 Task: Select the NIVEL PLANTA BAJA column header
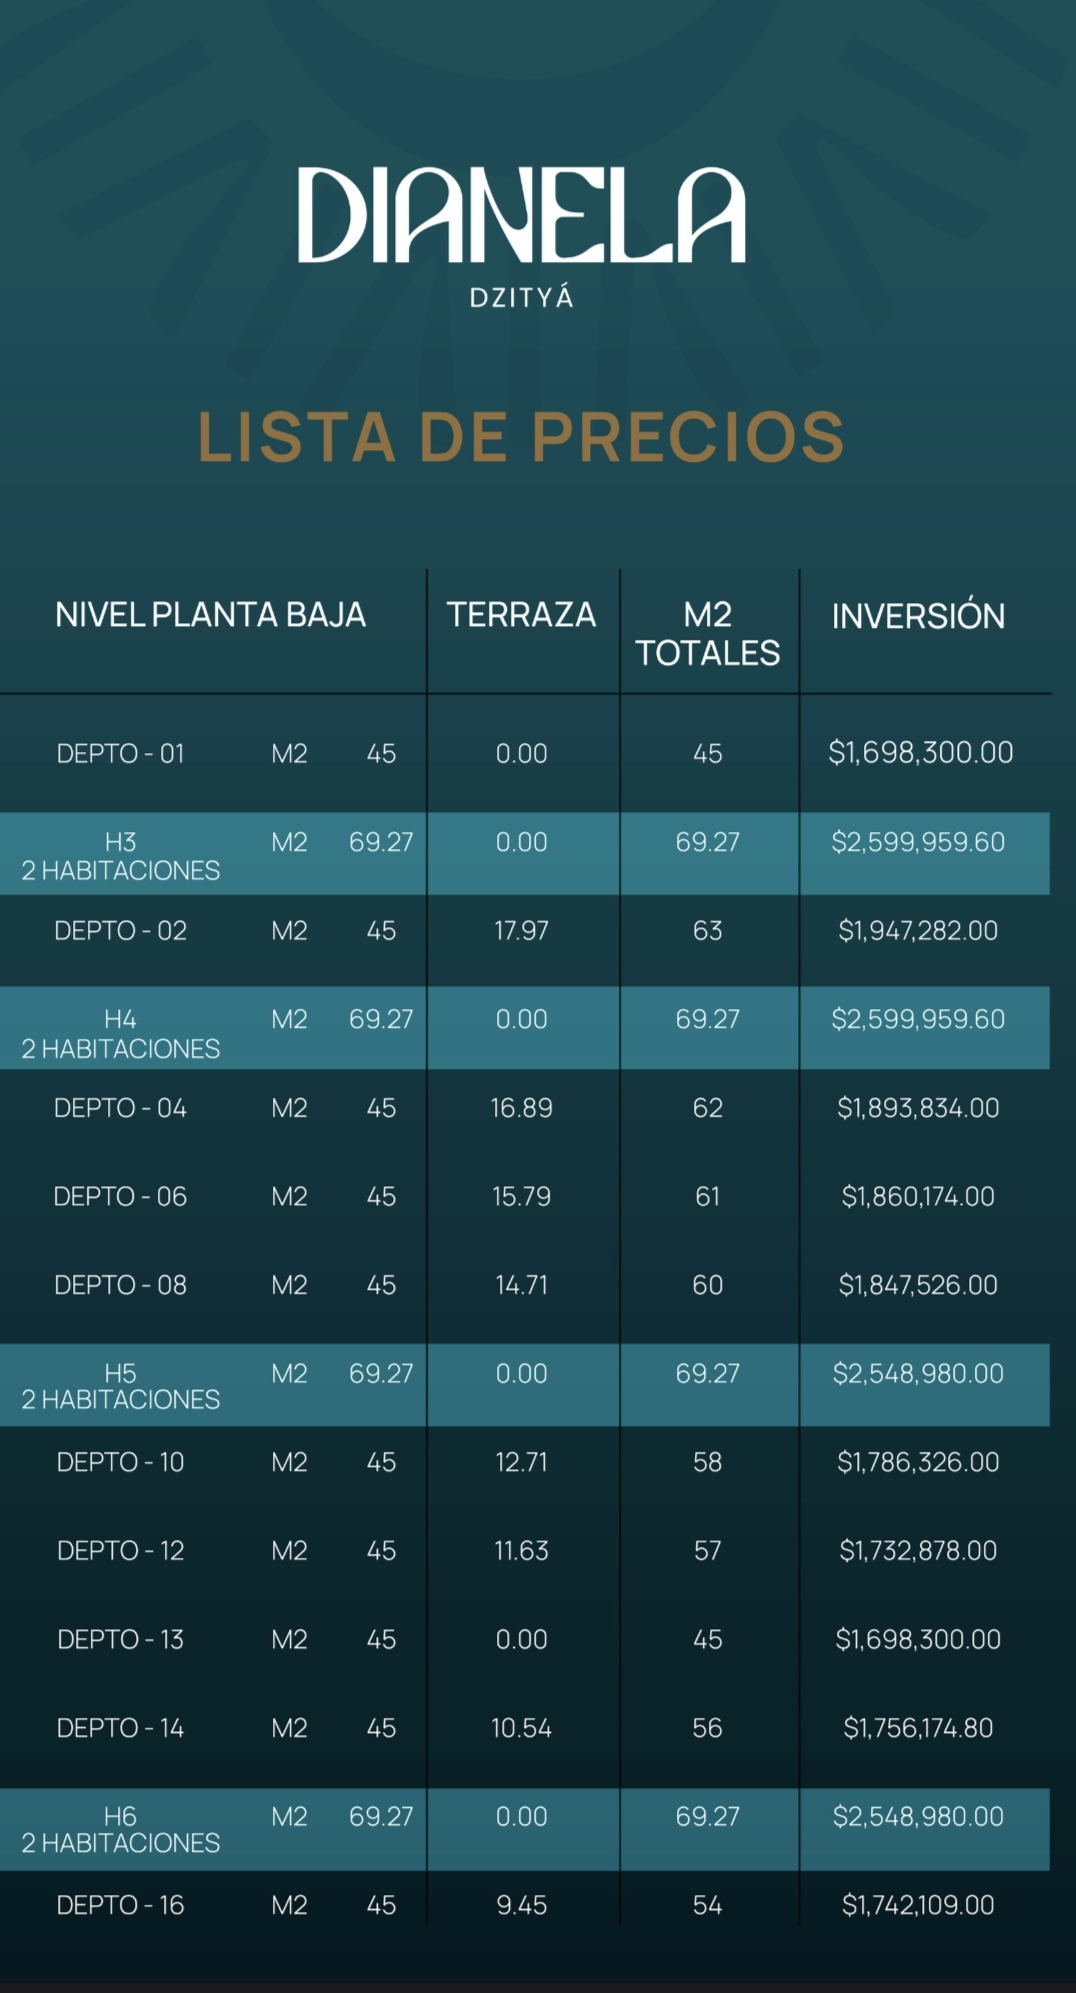pyautogui.click(x=210, y=614)
